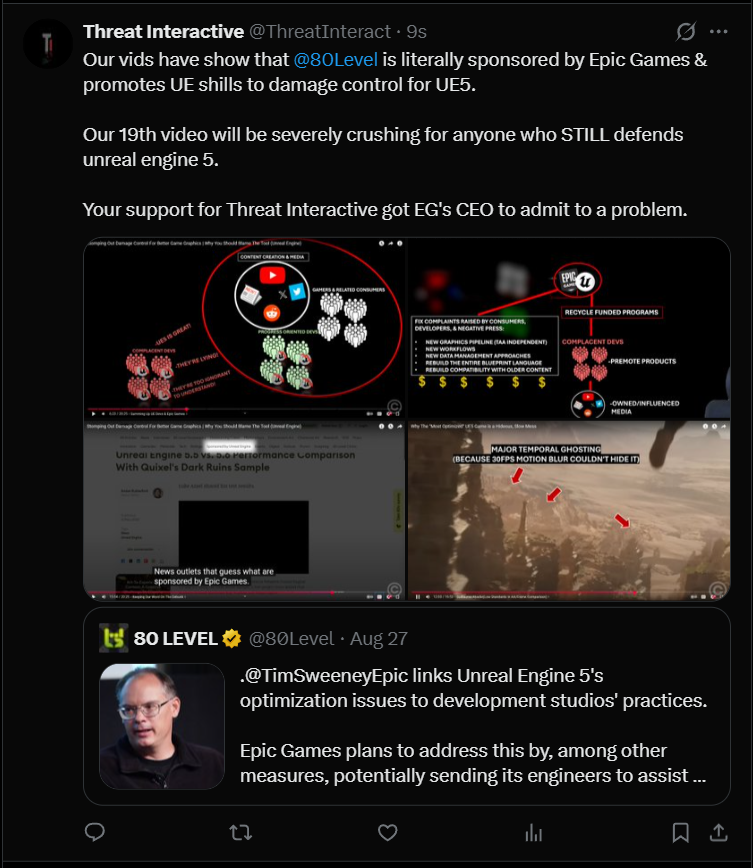Open the share upload icon
The height and width of the screenshot is (868, 753).
point(718,832)
